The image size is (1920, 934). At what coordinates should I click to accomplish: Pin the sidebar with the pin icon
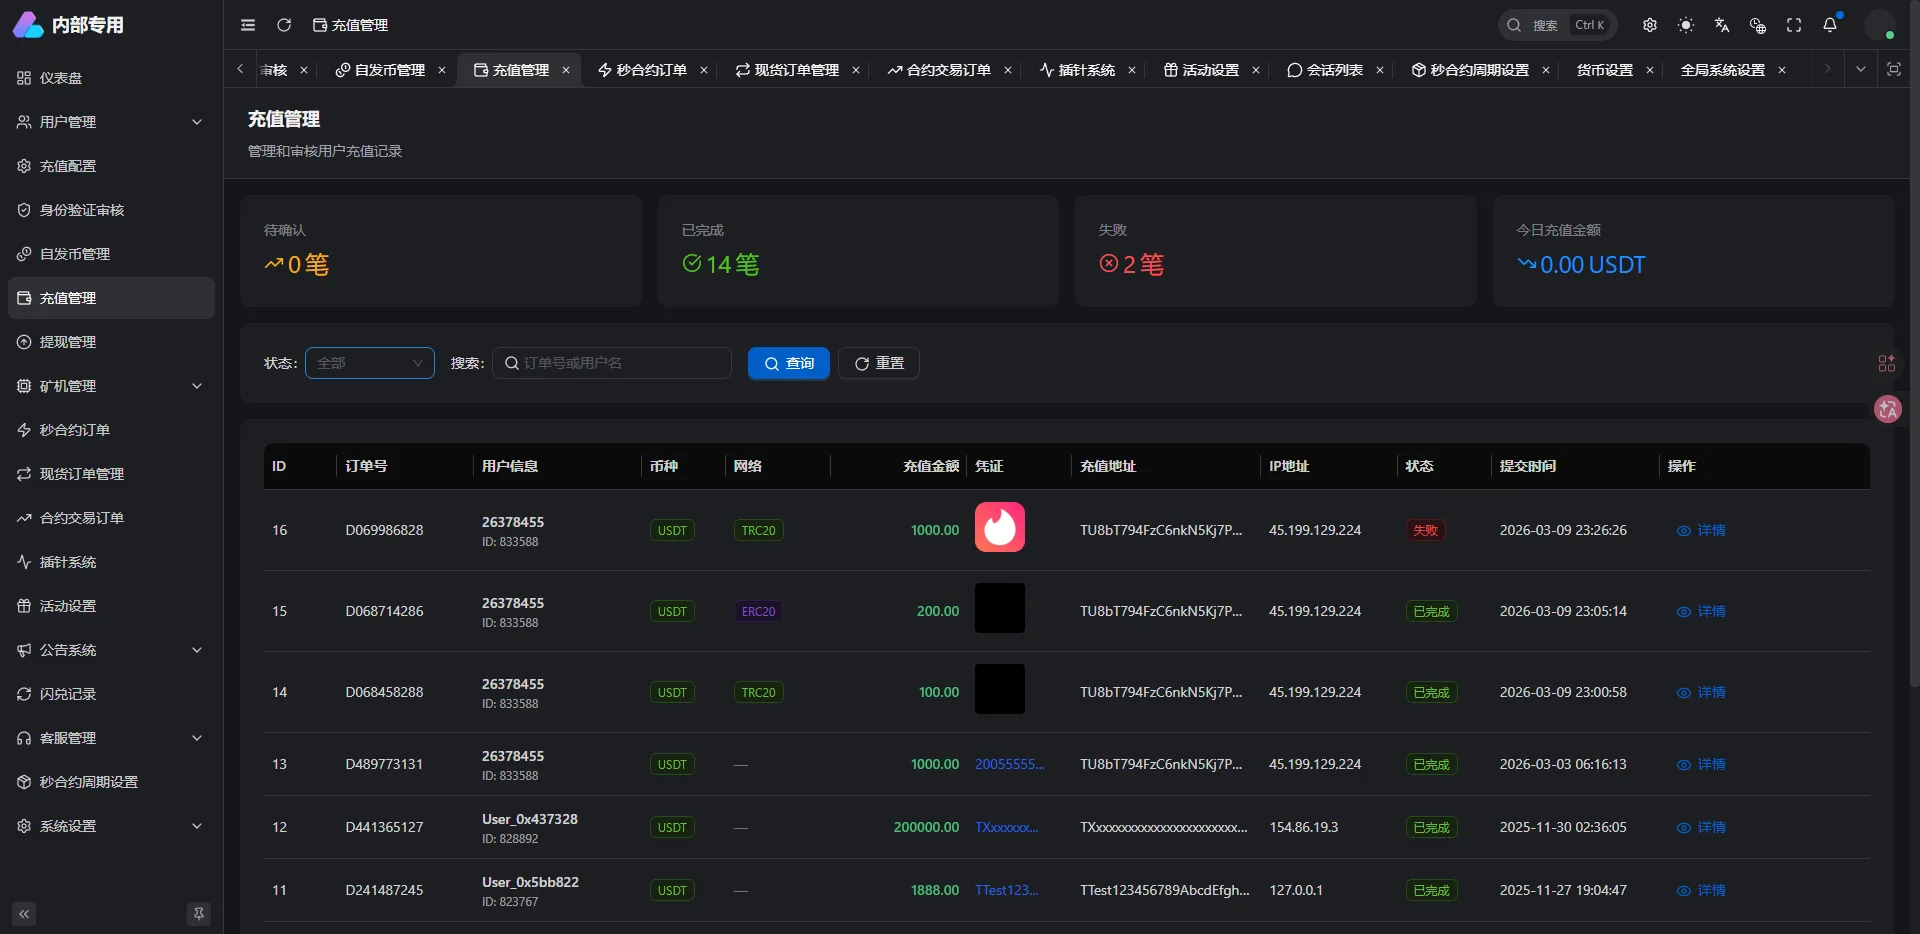click(x=199, y=914)
